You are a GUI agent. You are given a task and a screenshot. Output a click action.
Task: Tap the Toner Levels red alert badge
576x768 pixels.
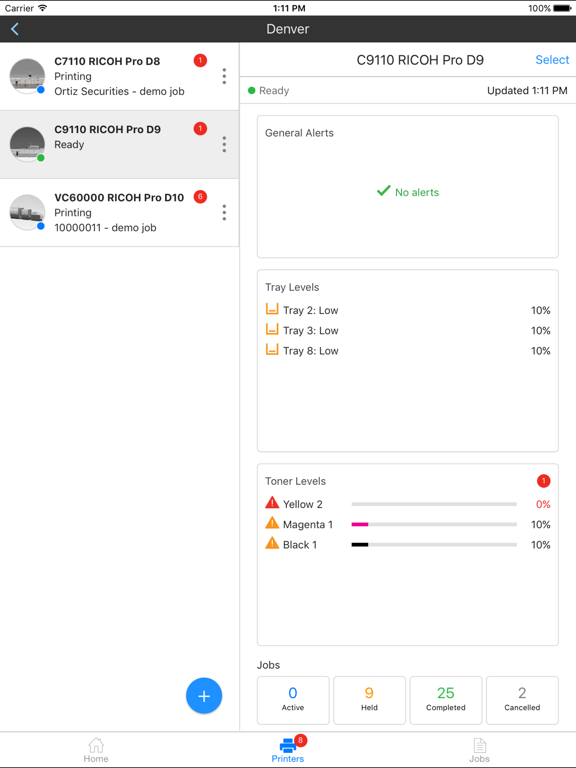click(x=544, y=481)
